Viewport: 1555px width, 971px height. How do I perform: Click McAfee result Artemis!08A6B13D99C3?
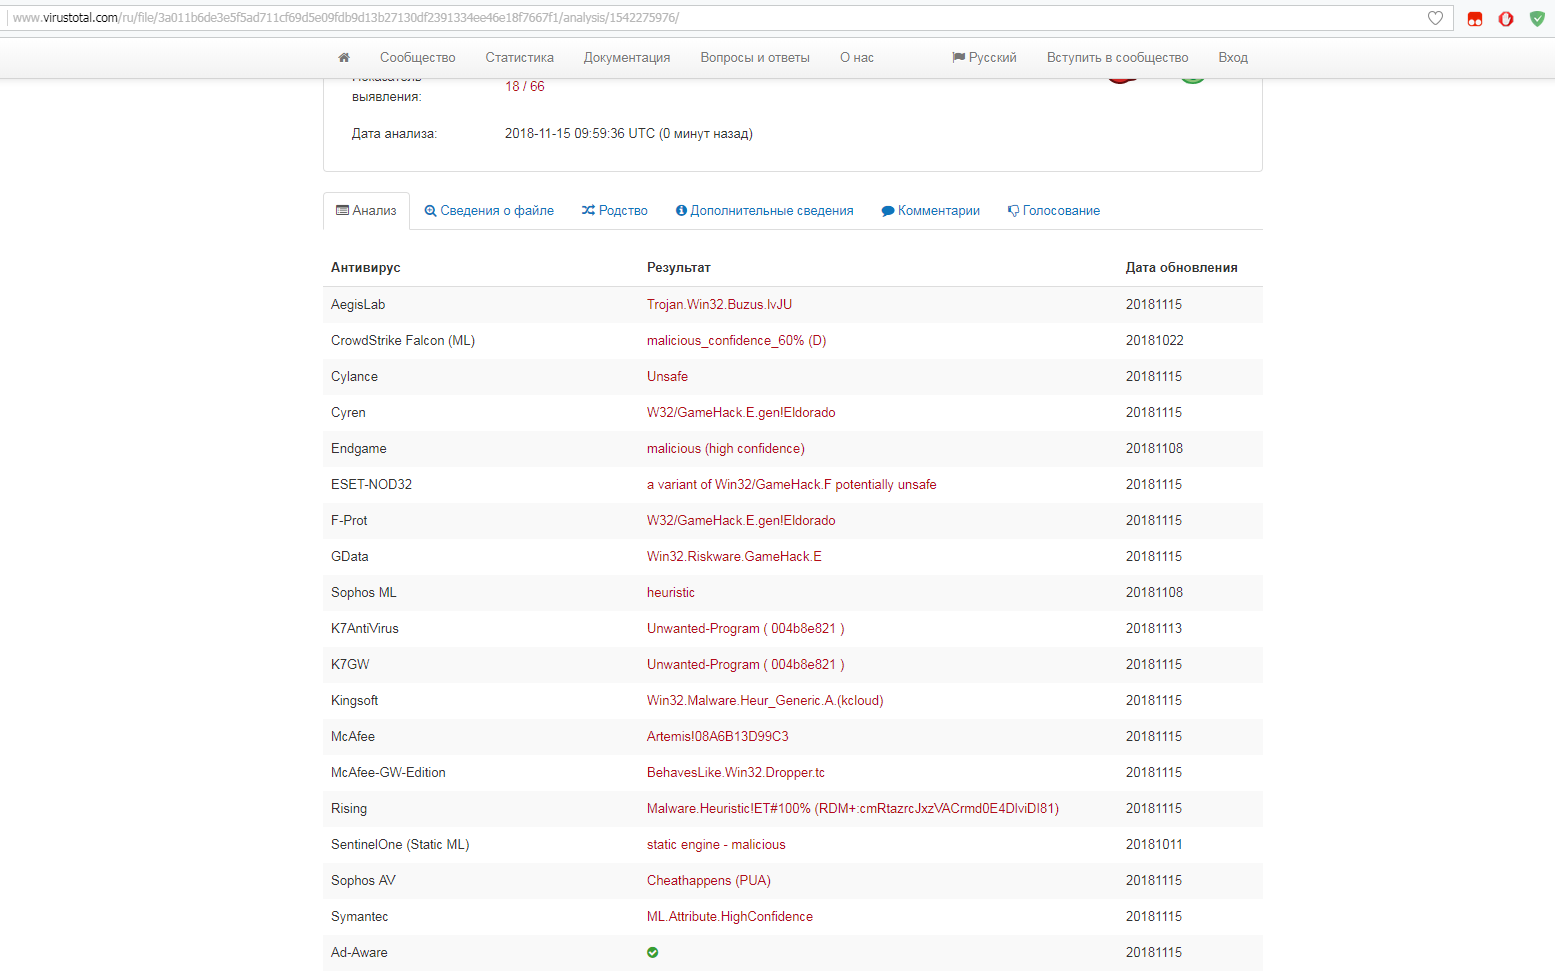point(718,737)
